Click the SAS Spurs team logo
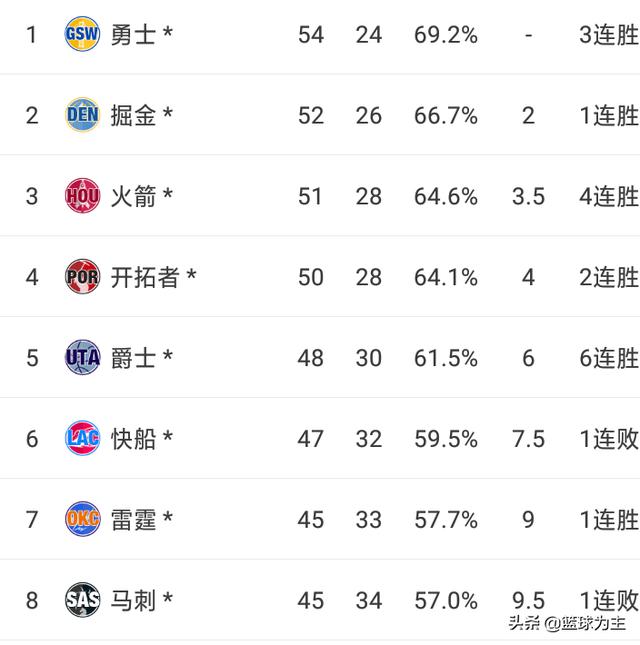The width and height of the screenshot is (640, 645). coord(82,600)
